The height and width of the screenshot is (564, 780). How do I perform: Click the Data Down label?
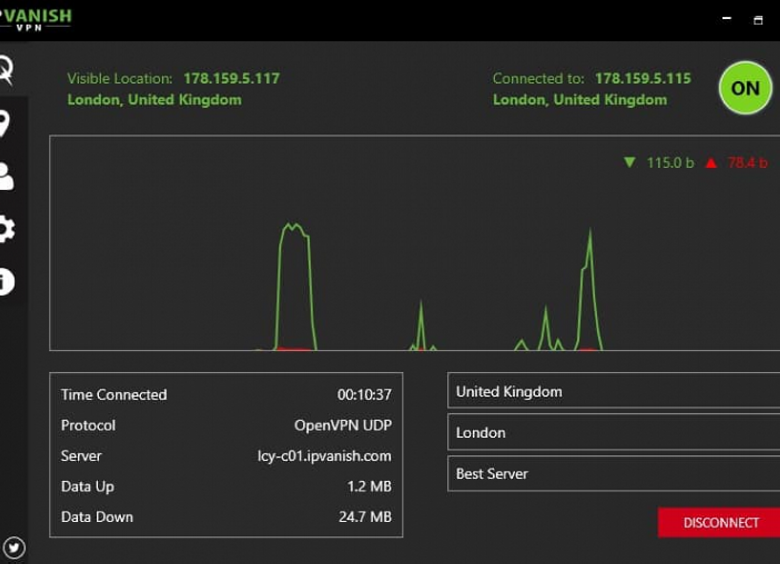[x=97, y=517]
